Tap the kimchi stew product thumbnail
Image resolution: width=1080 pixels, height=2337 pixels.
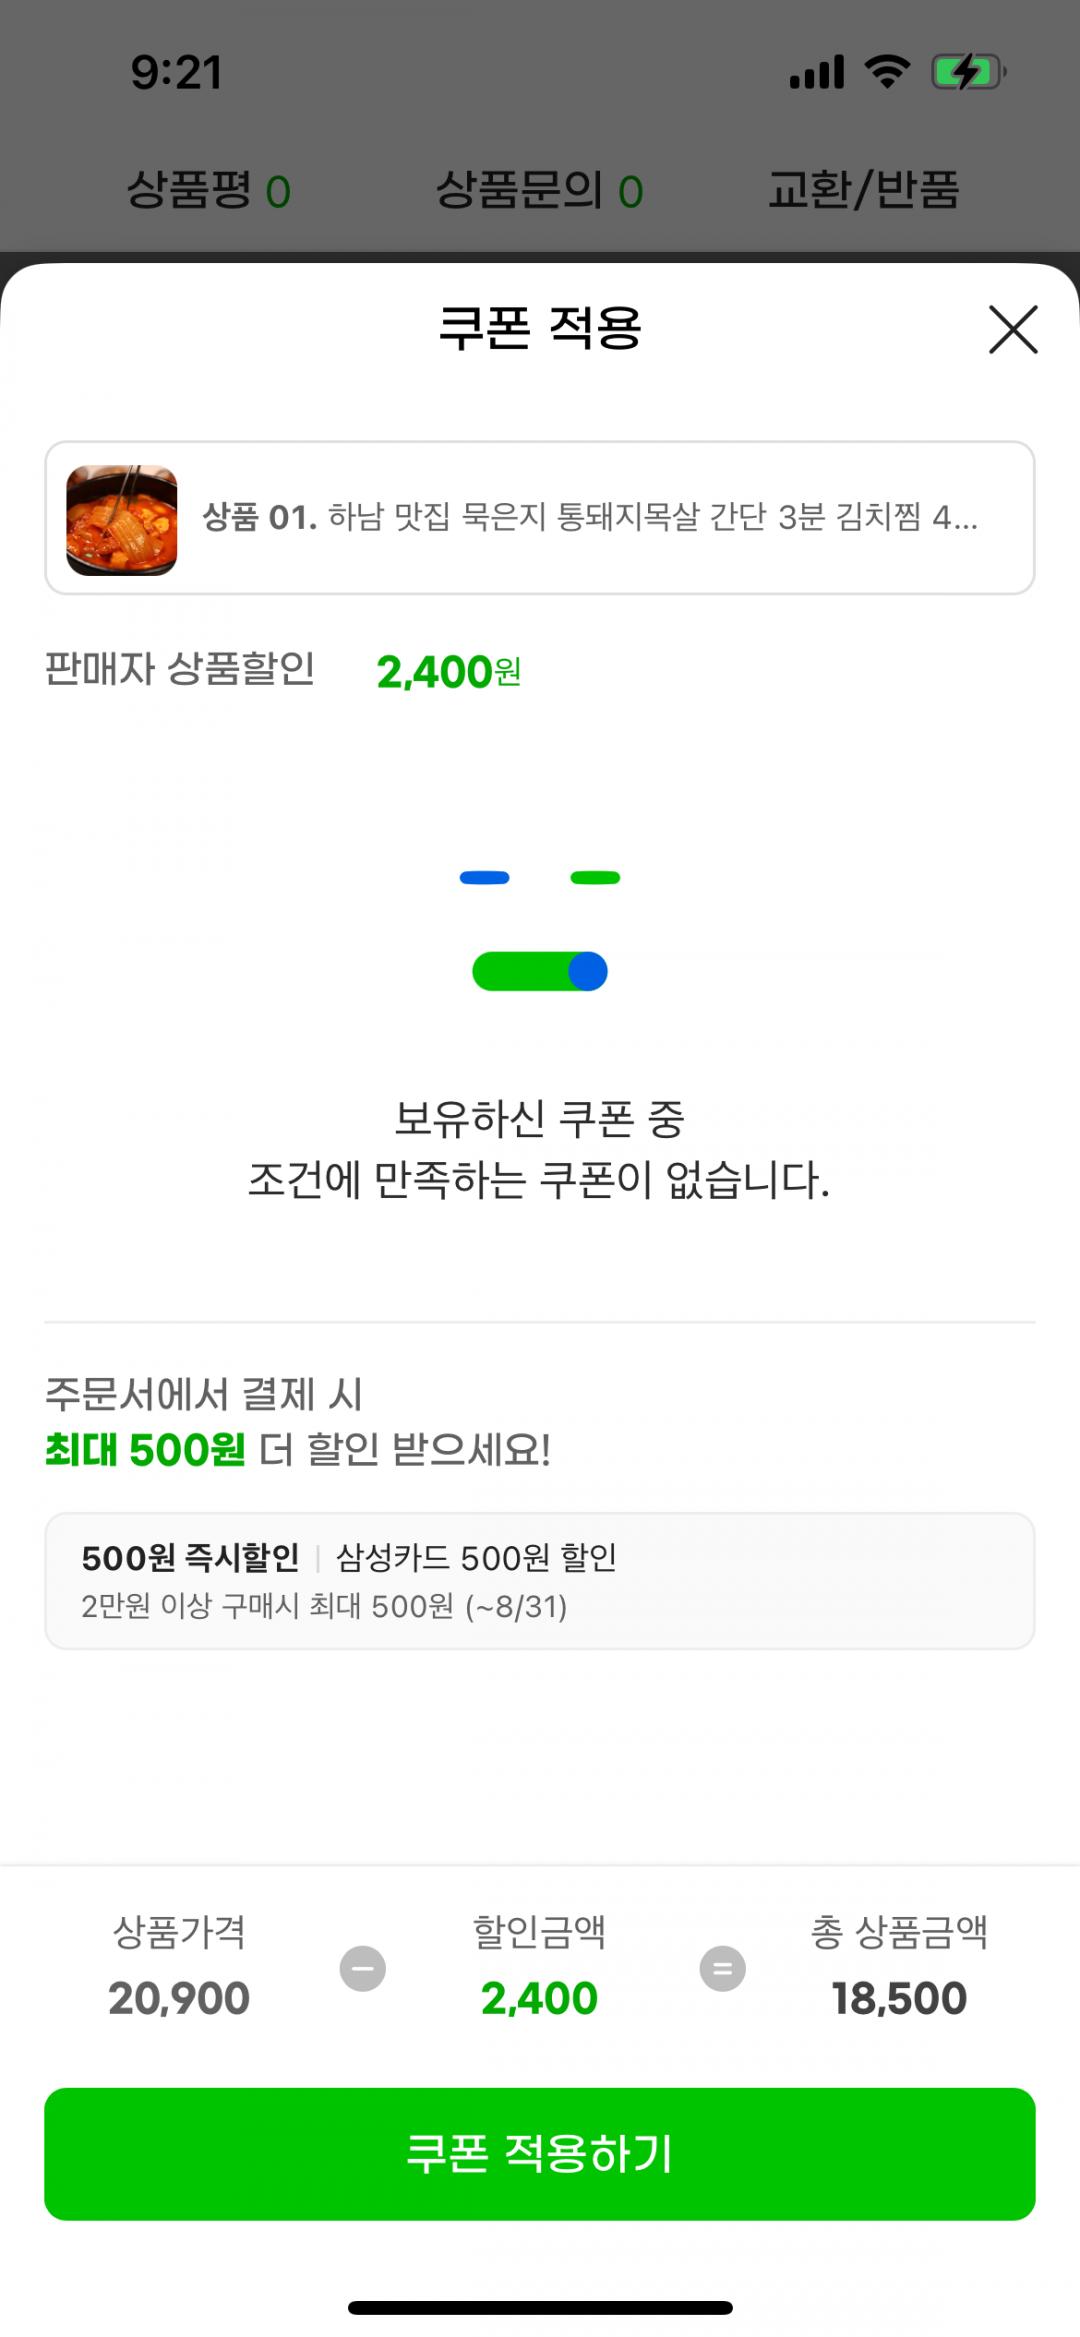coord(121,520)
